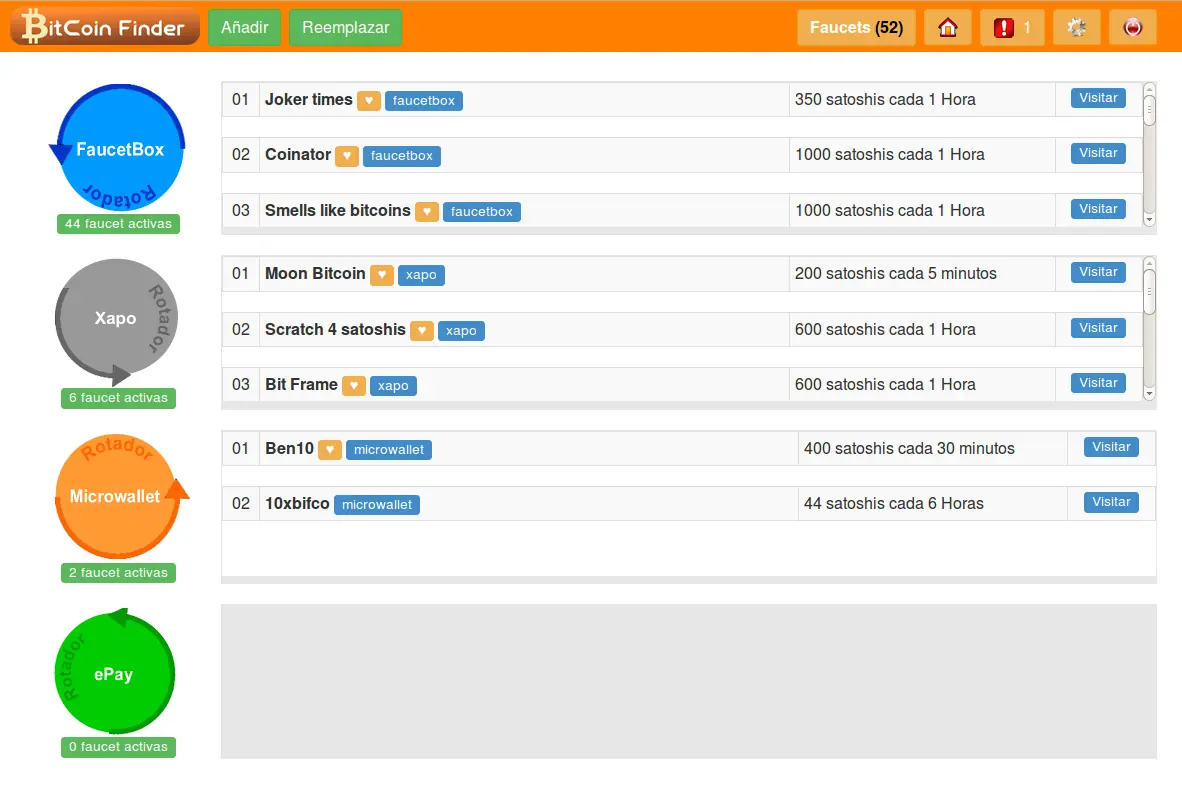Viewport: 1182px width, 788px height.
Task: Open the Xapo rotator circle
Action: (x=116, y=320)
